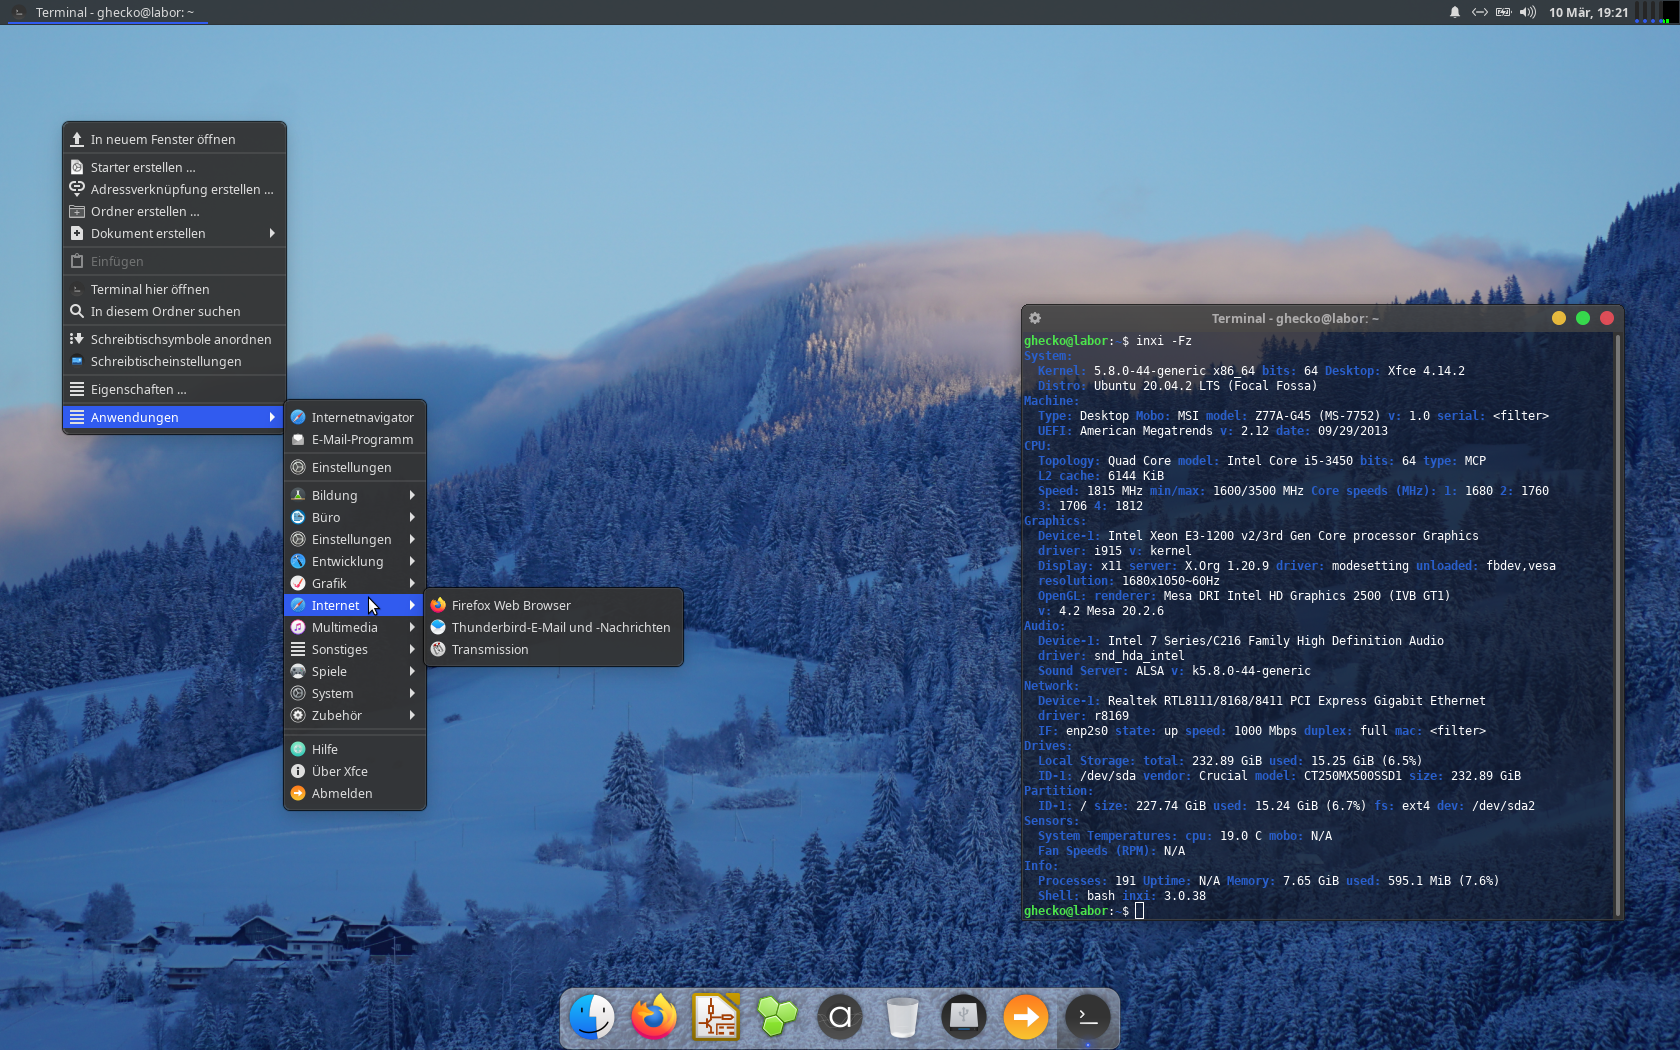Click 'snd_hda_intel' in the terminal output
1680x1050 pixels.
pyautogui.click(x=1139, y=656)
